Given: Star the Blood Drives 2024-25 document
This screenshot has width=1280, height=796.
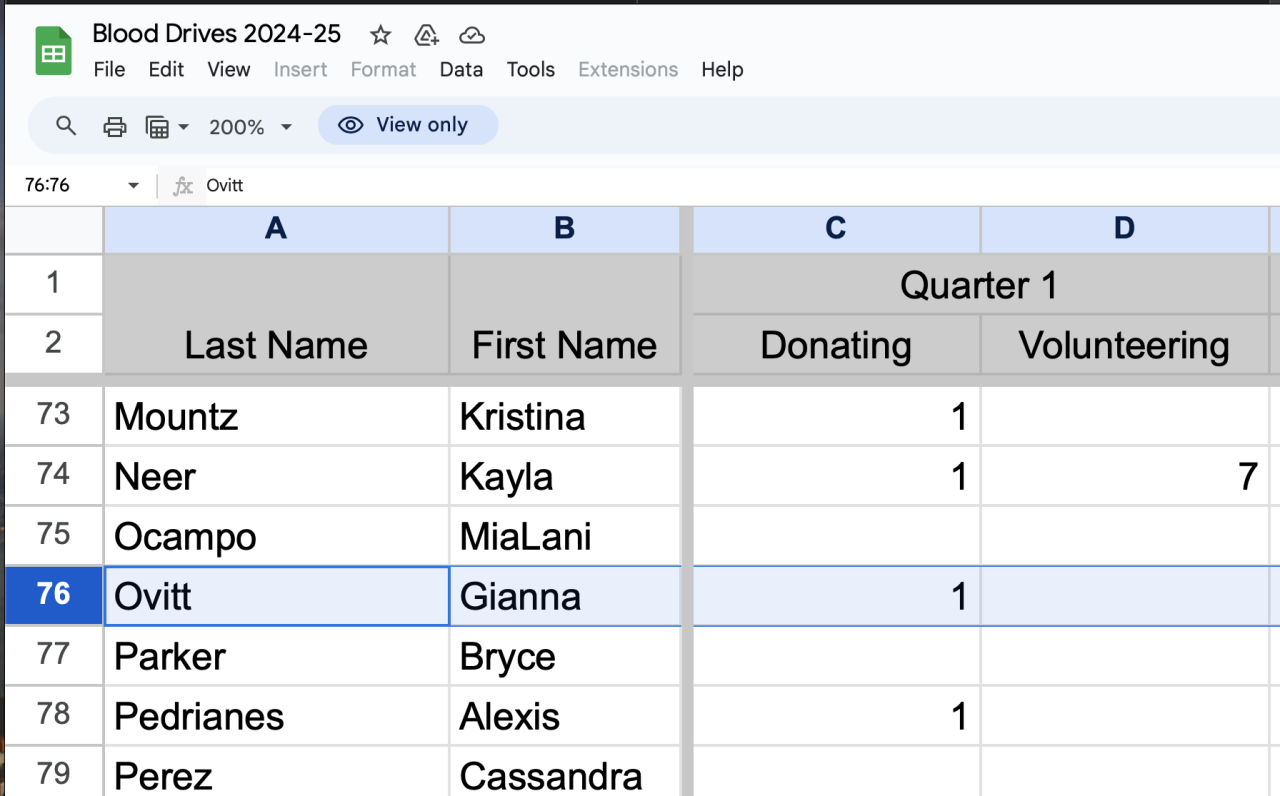Looking at the screenshot, I should pos(380,36).
